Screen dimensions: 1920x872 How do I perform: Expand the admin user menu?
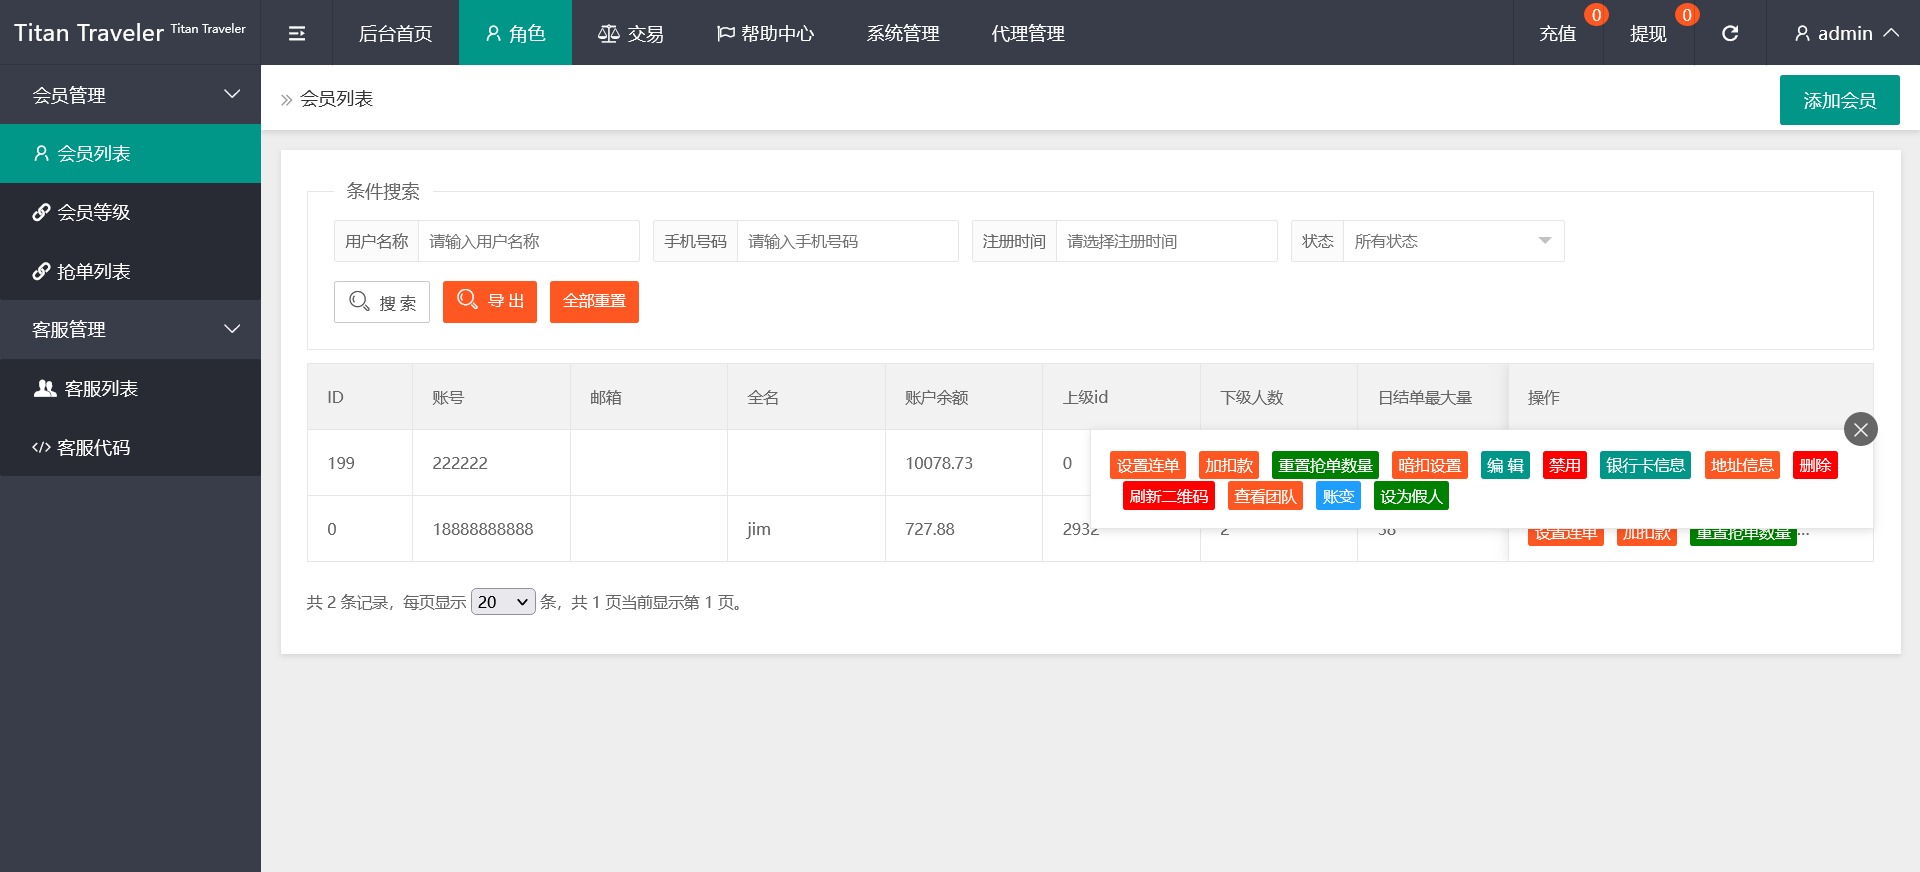pos(1846,33)
